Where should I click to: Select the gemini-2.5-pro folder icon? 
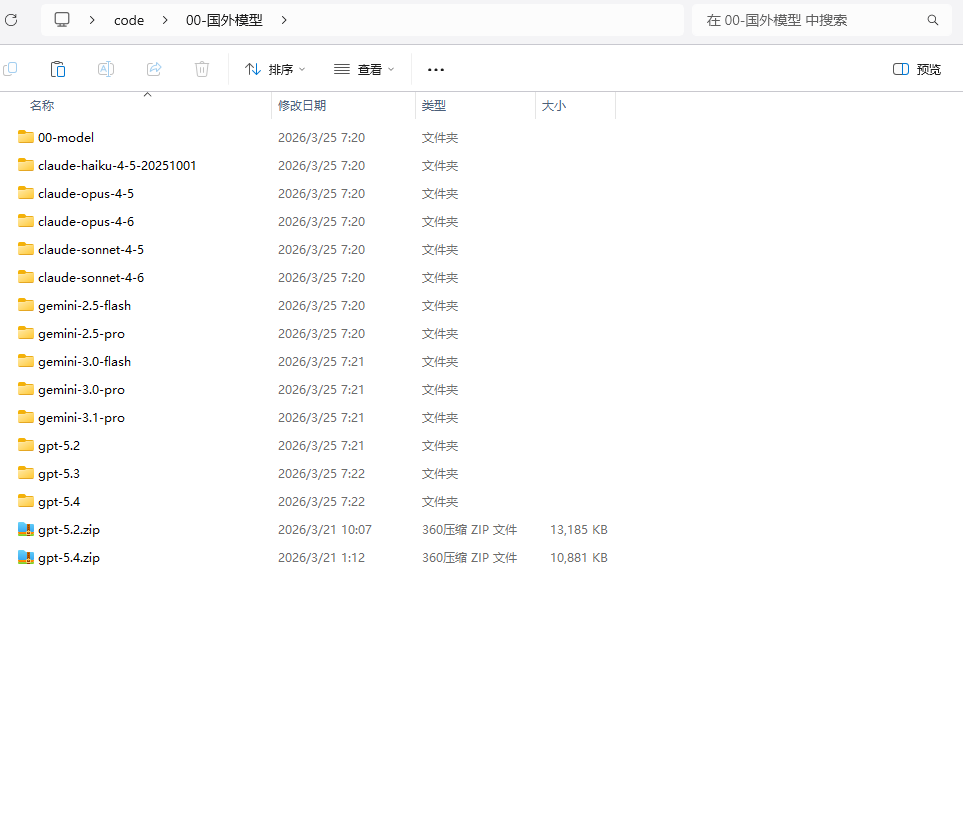(26, 333)
